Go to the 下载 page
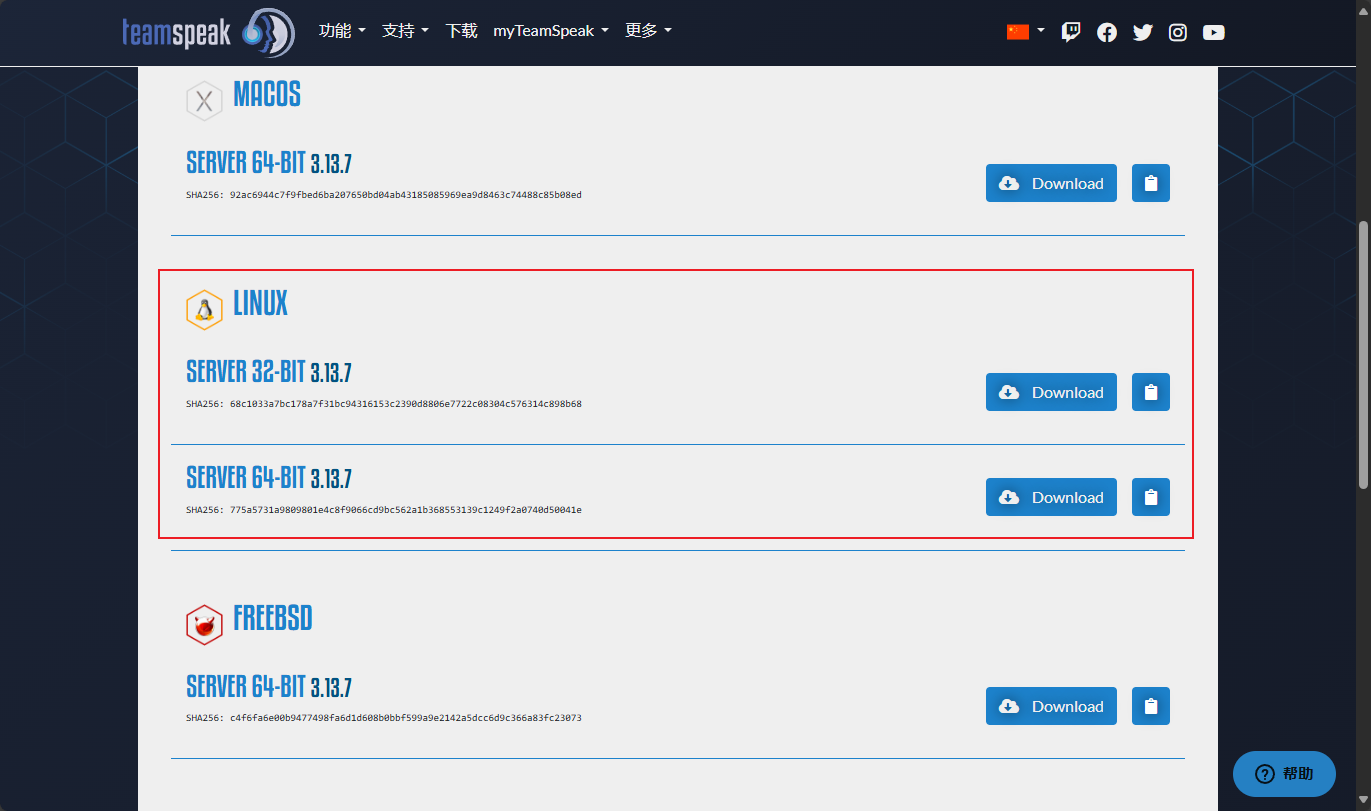1371x811 pixels. tap(461, 31)
